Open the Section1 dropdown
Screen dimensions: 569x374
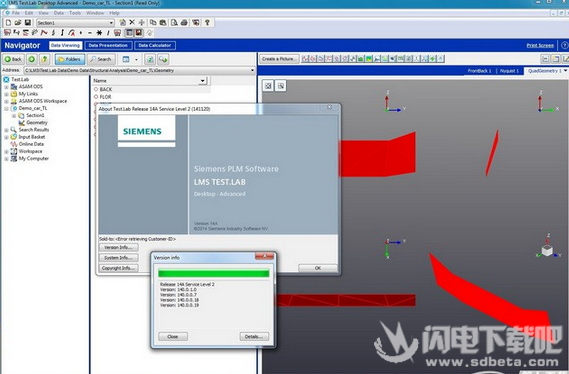[x=111, y=23]
